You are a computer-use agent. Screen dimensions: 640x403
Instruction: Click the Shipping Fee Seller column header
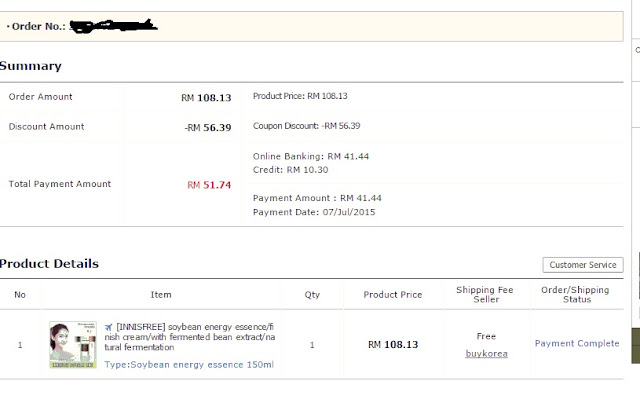tap(486, 295)
